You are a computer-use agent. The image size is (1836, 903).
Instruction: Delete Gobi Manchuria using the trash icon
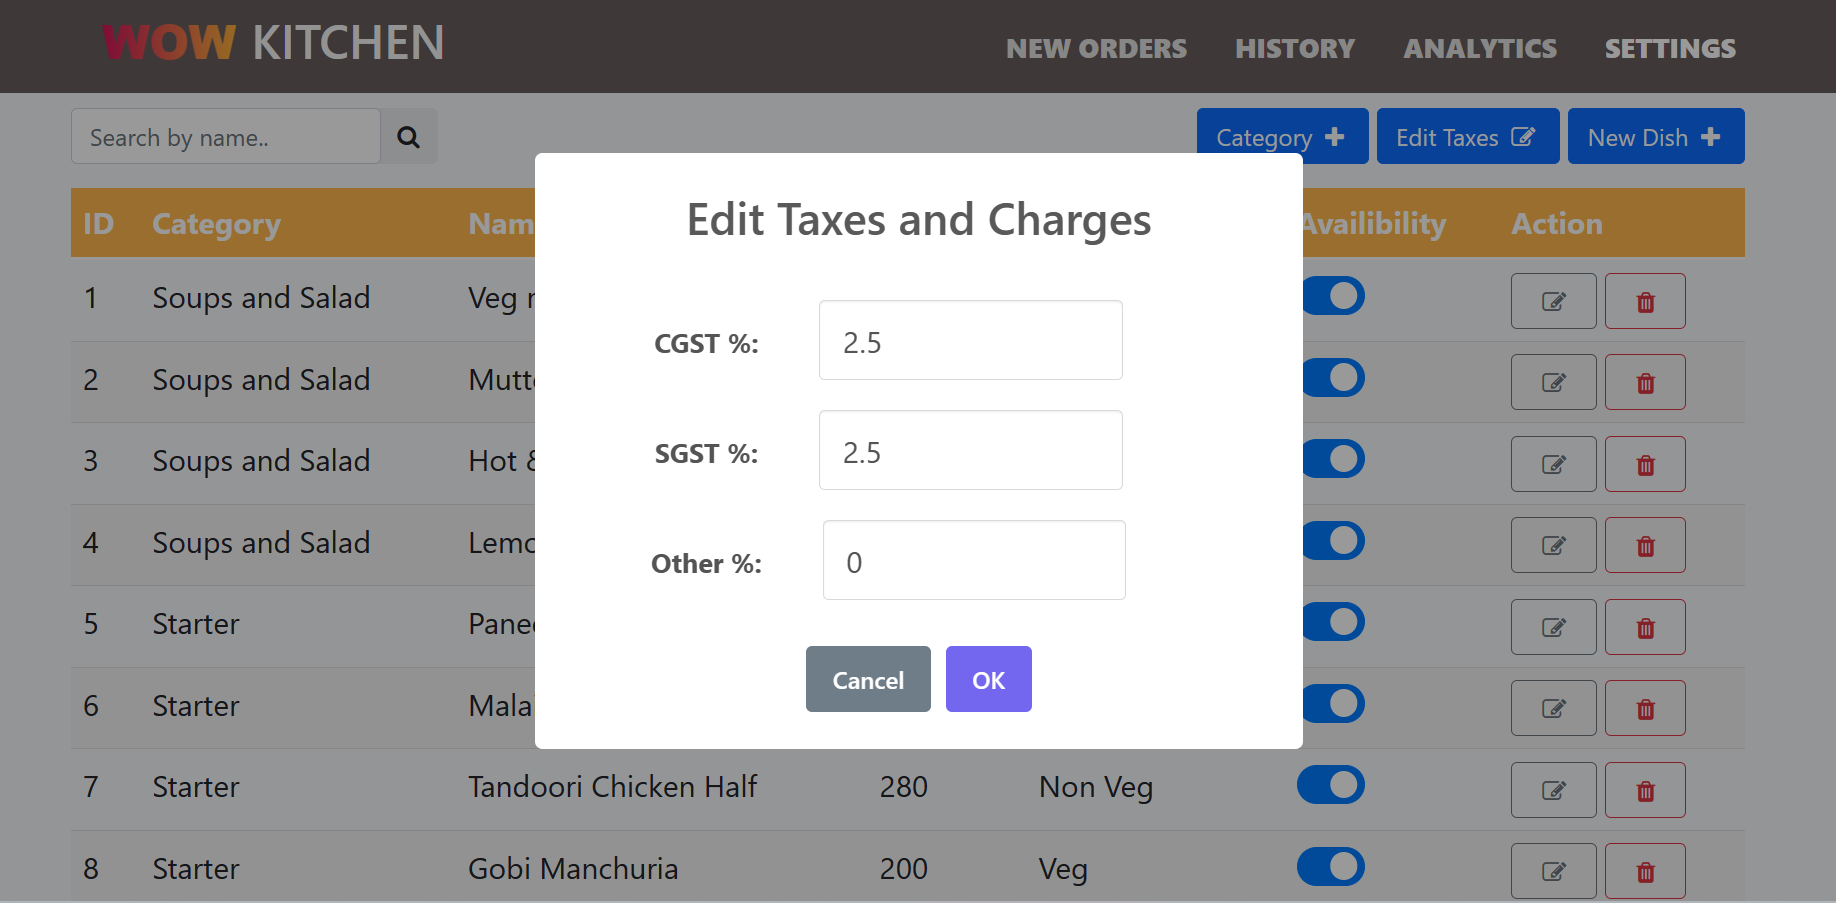1645,871
